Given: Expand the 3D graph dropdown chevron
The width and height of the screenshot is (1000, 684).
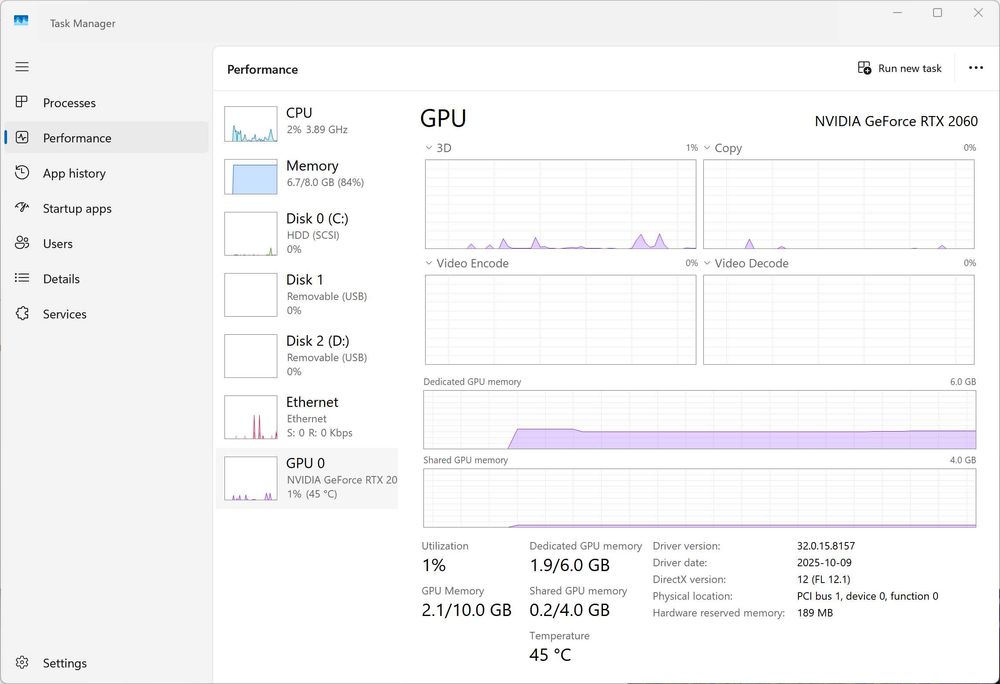Looking at the screenshot, I should click(x=429, y=148).
